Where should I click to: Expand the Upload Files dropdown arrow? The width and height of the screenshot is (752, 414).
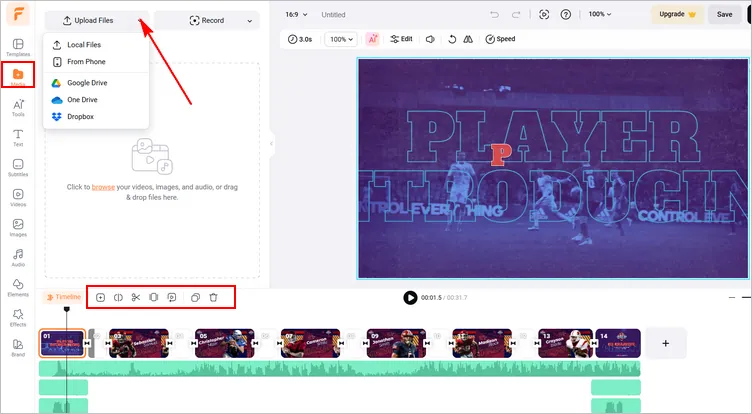coord(140,21)
